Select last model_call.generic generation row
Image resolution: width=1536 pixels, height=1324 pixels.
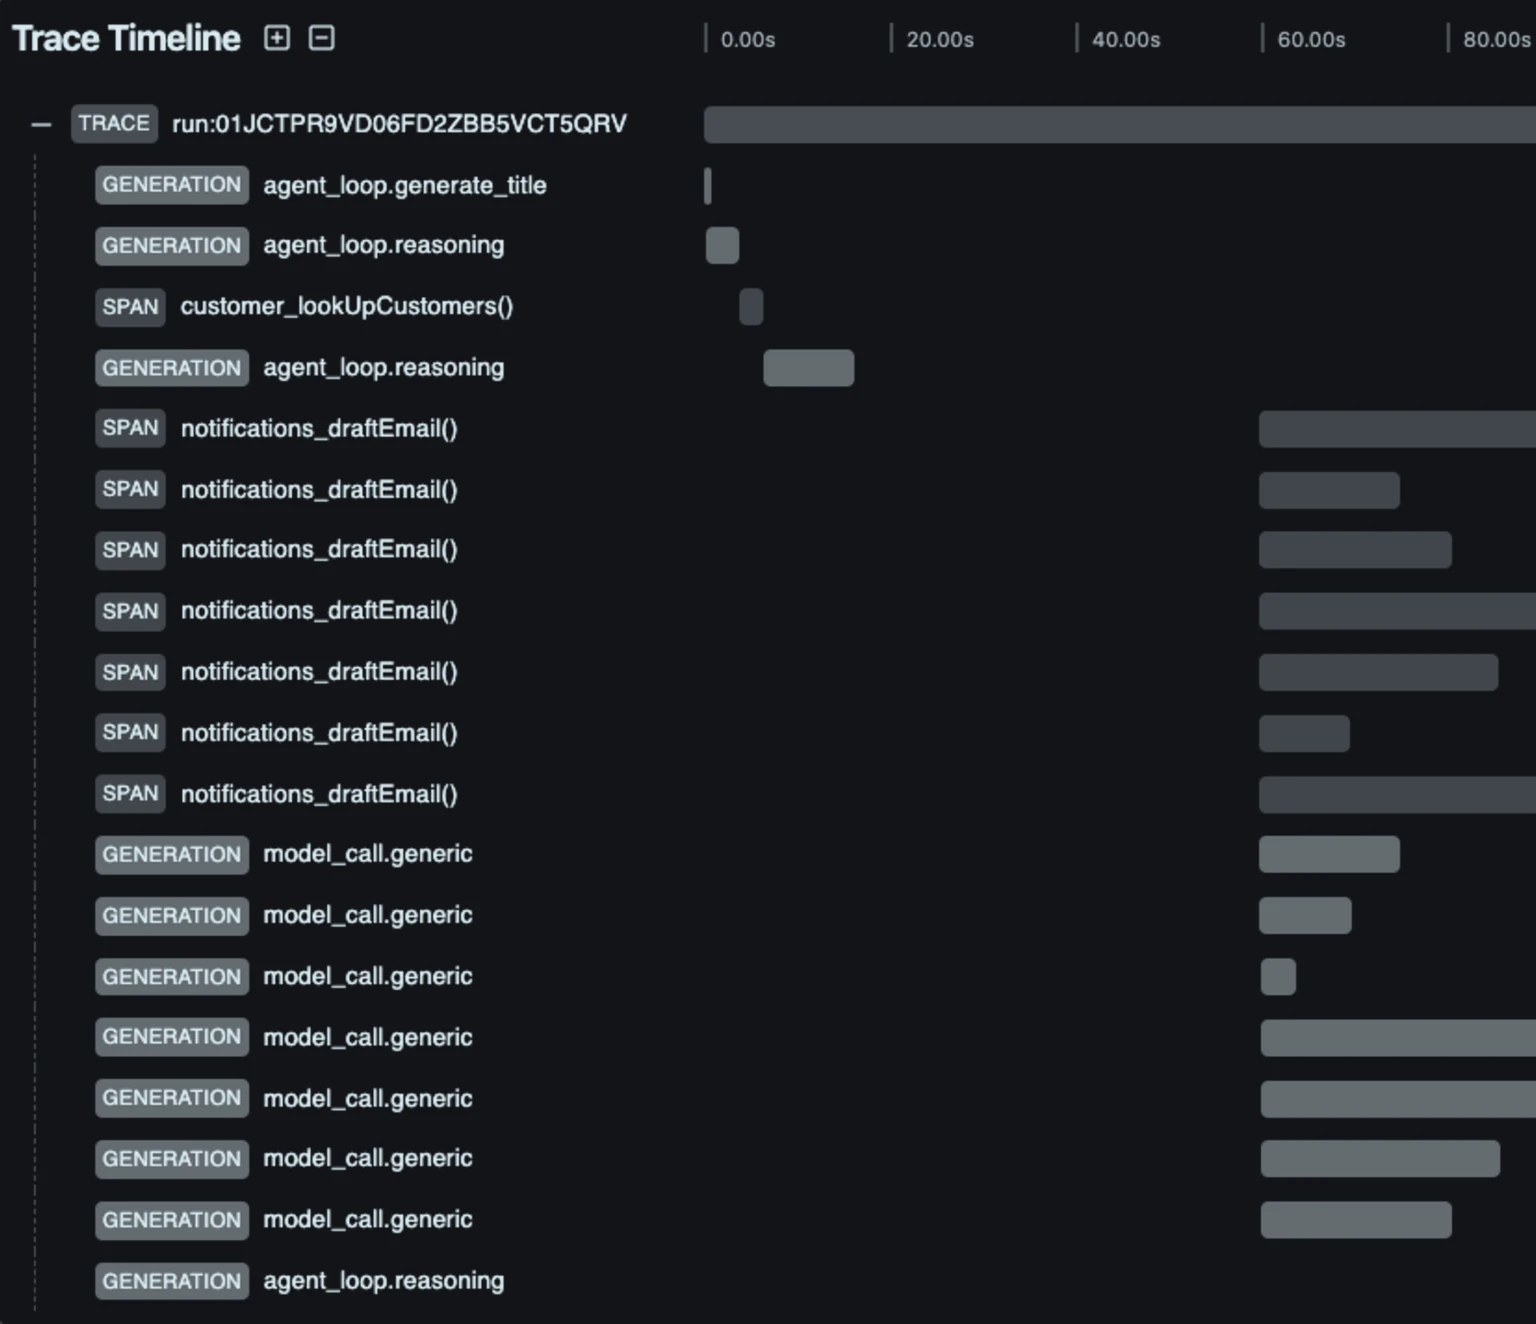(367, 1220)
